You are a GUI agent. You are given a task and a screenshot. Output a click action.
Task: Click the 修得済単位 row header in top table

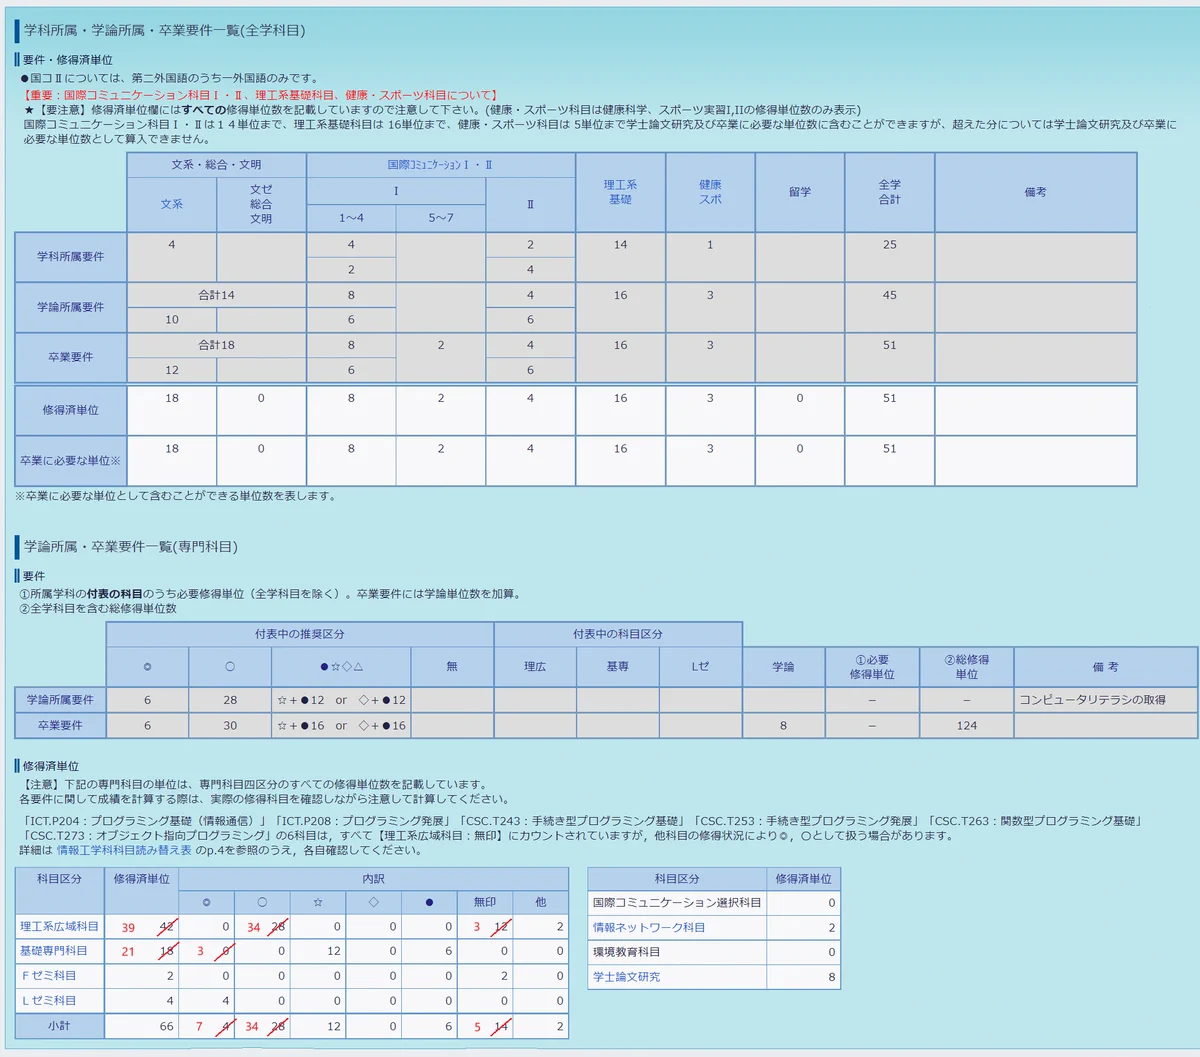point(70,410)
